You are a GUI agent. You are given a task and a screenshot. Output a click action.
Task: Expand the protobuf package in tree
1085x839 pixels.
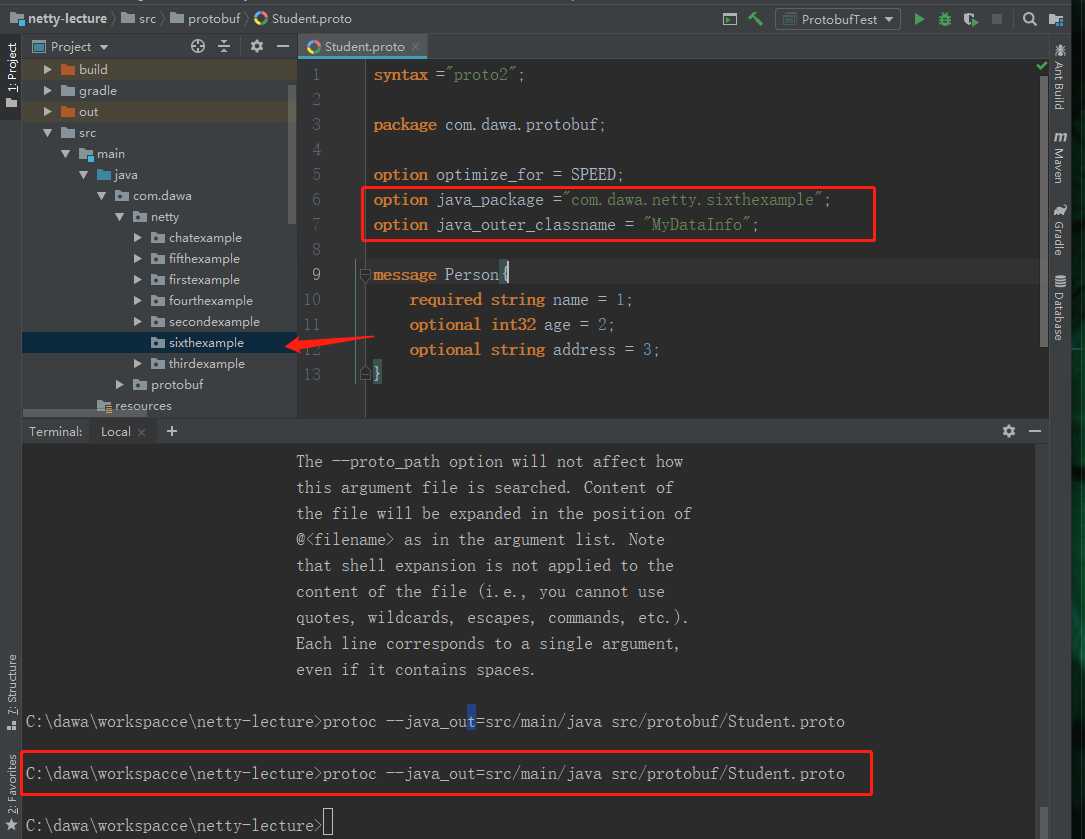tap(119, 385)
